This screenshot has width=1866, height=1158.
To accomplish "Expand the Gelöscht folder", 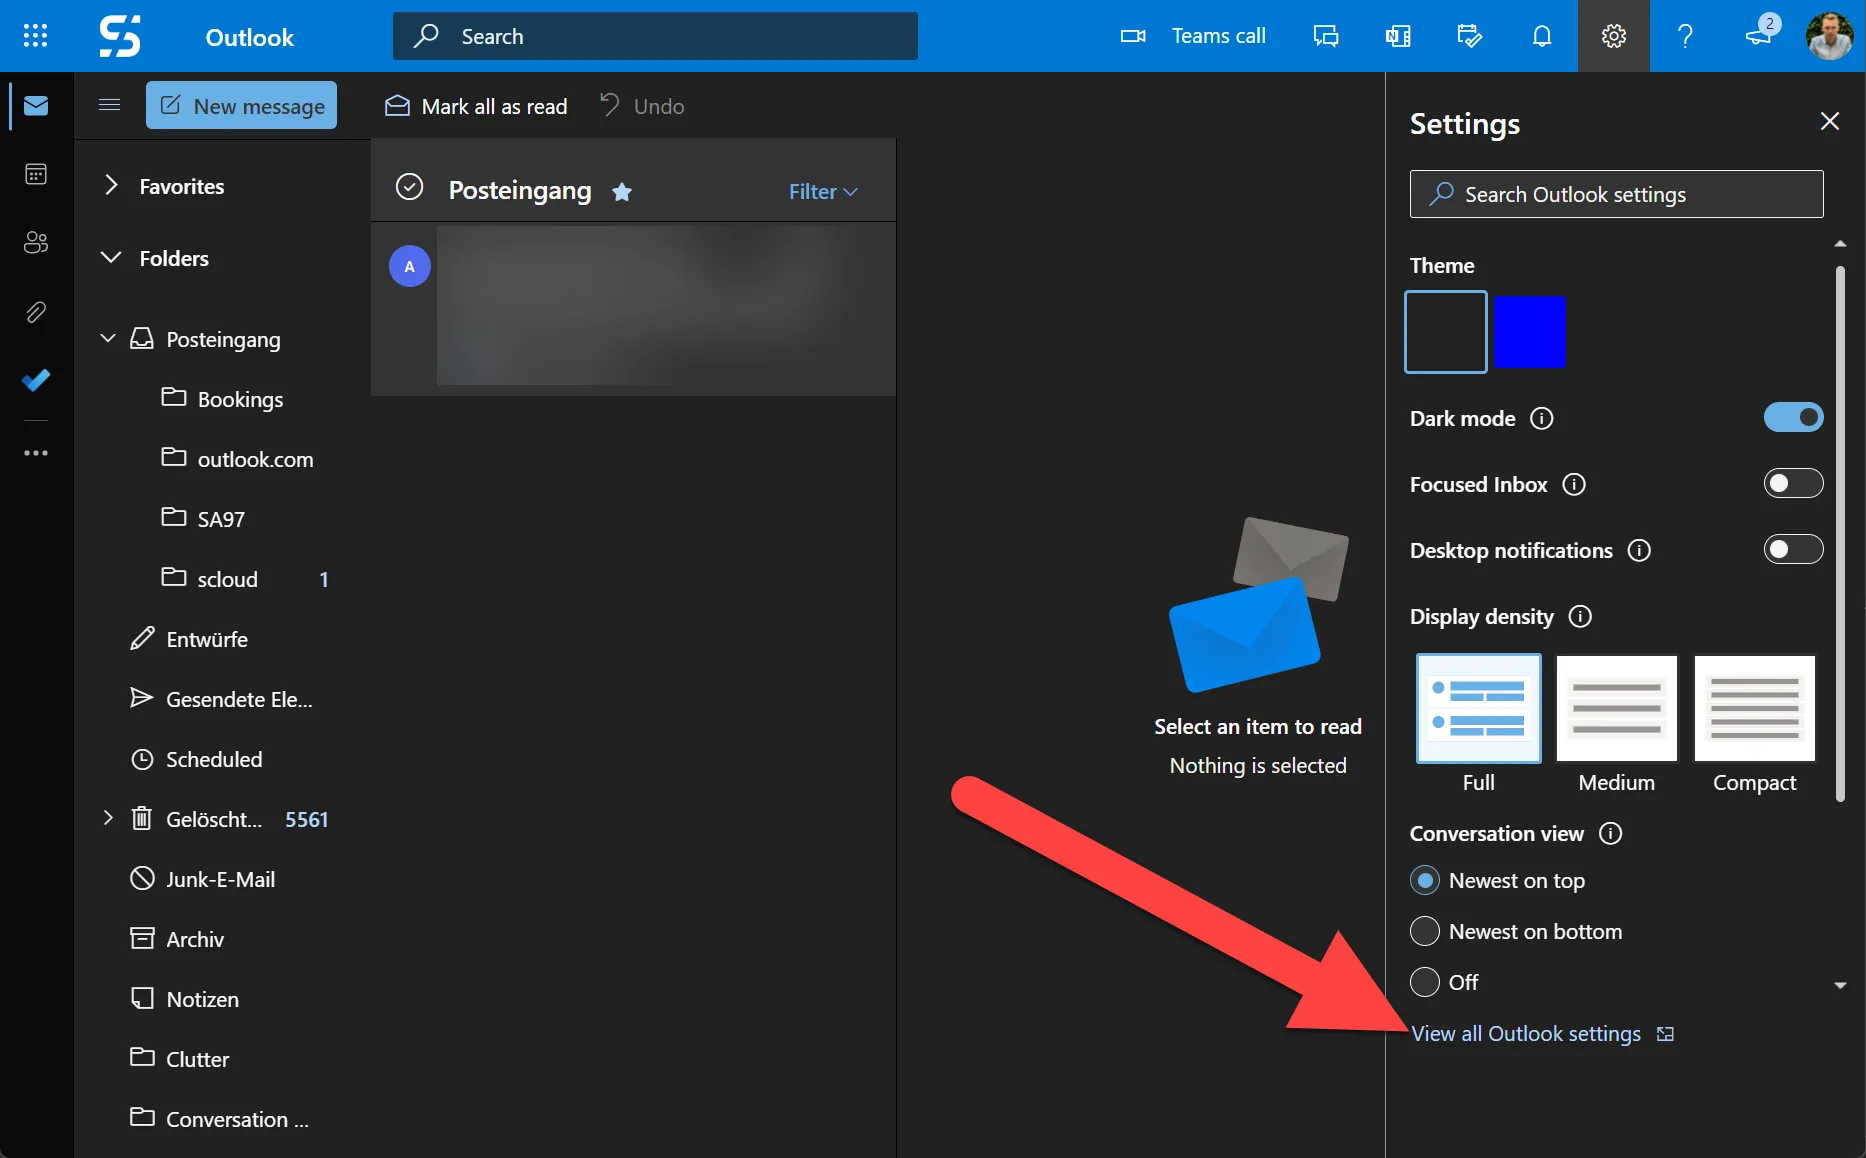I will 108,818.
